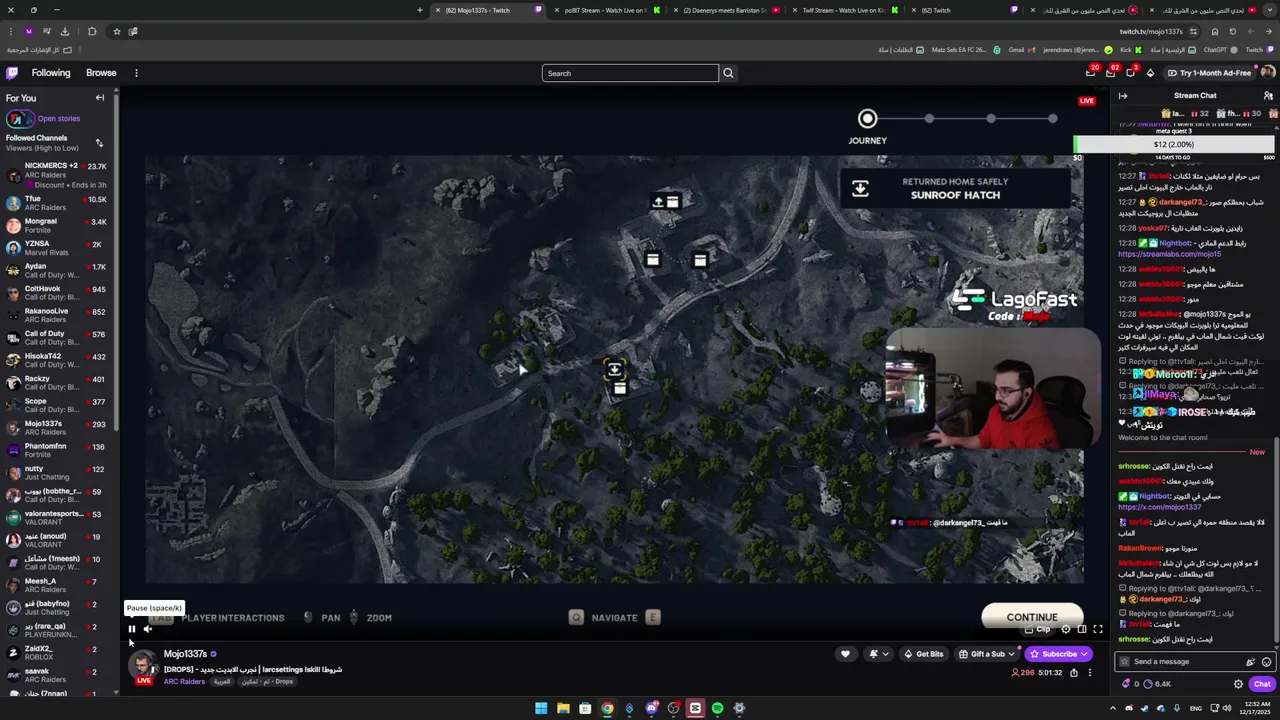Sort followed channels by viewers
1280x720 pixels.
[99, 143]
